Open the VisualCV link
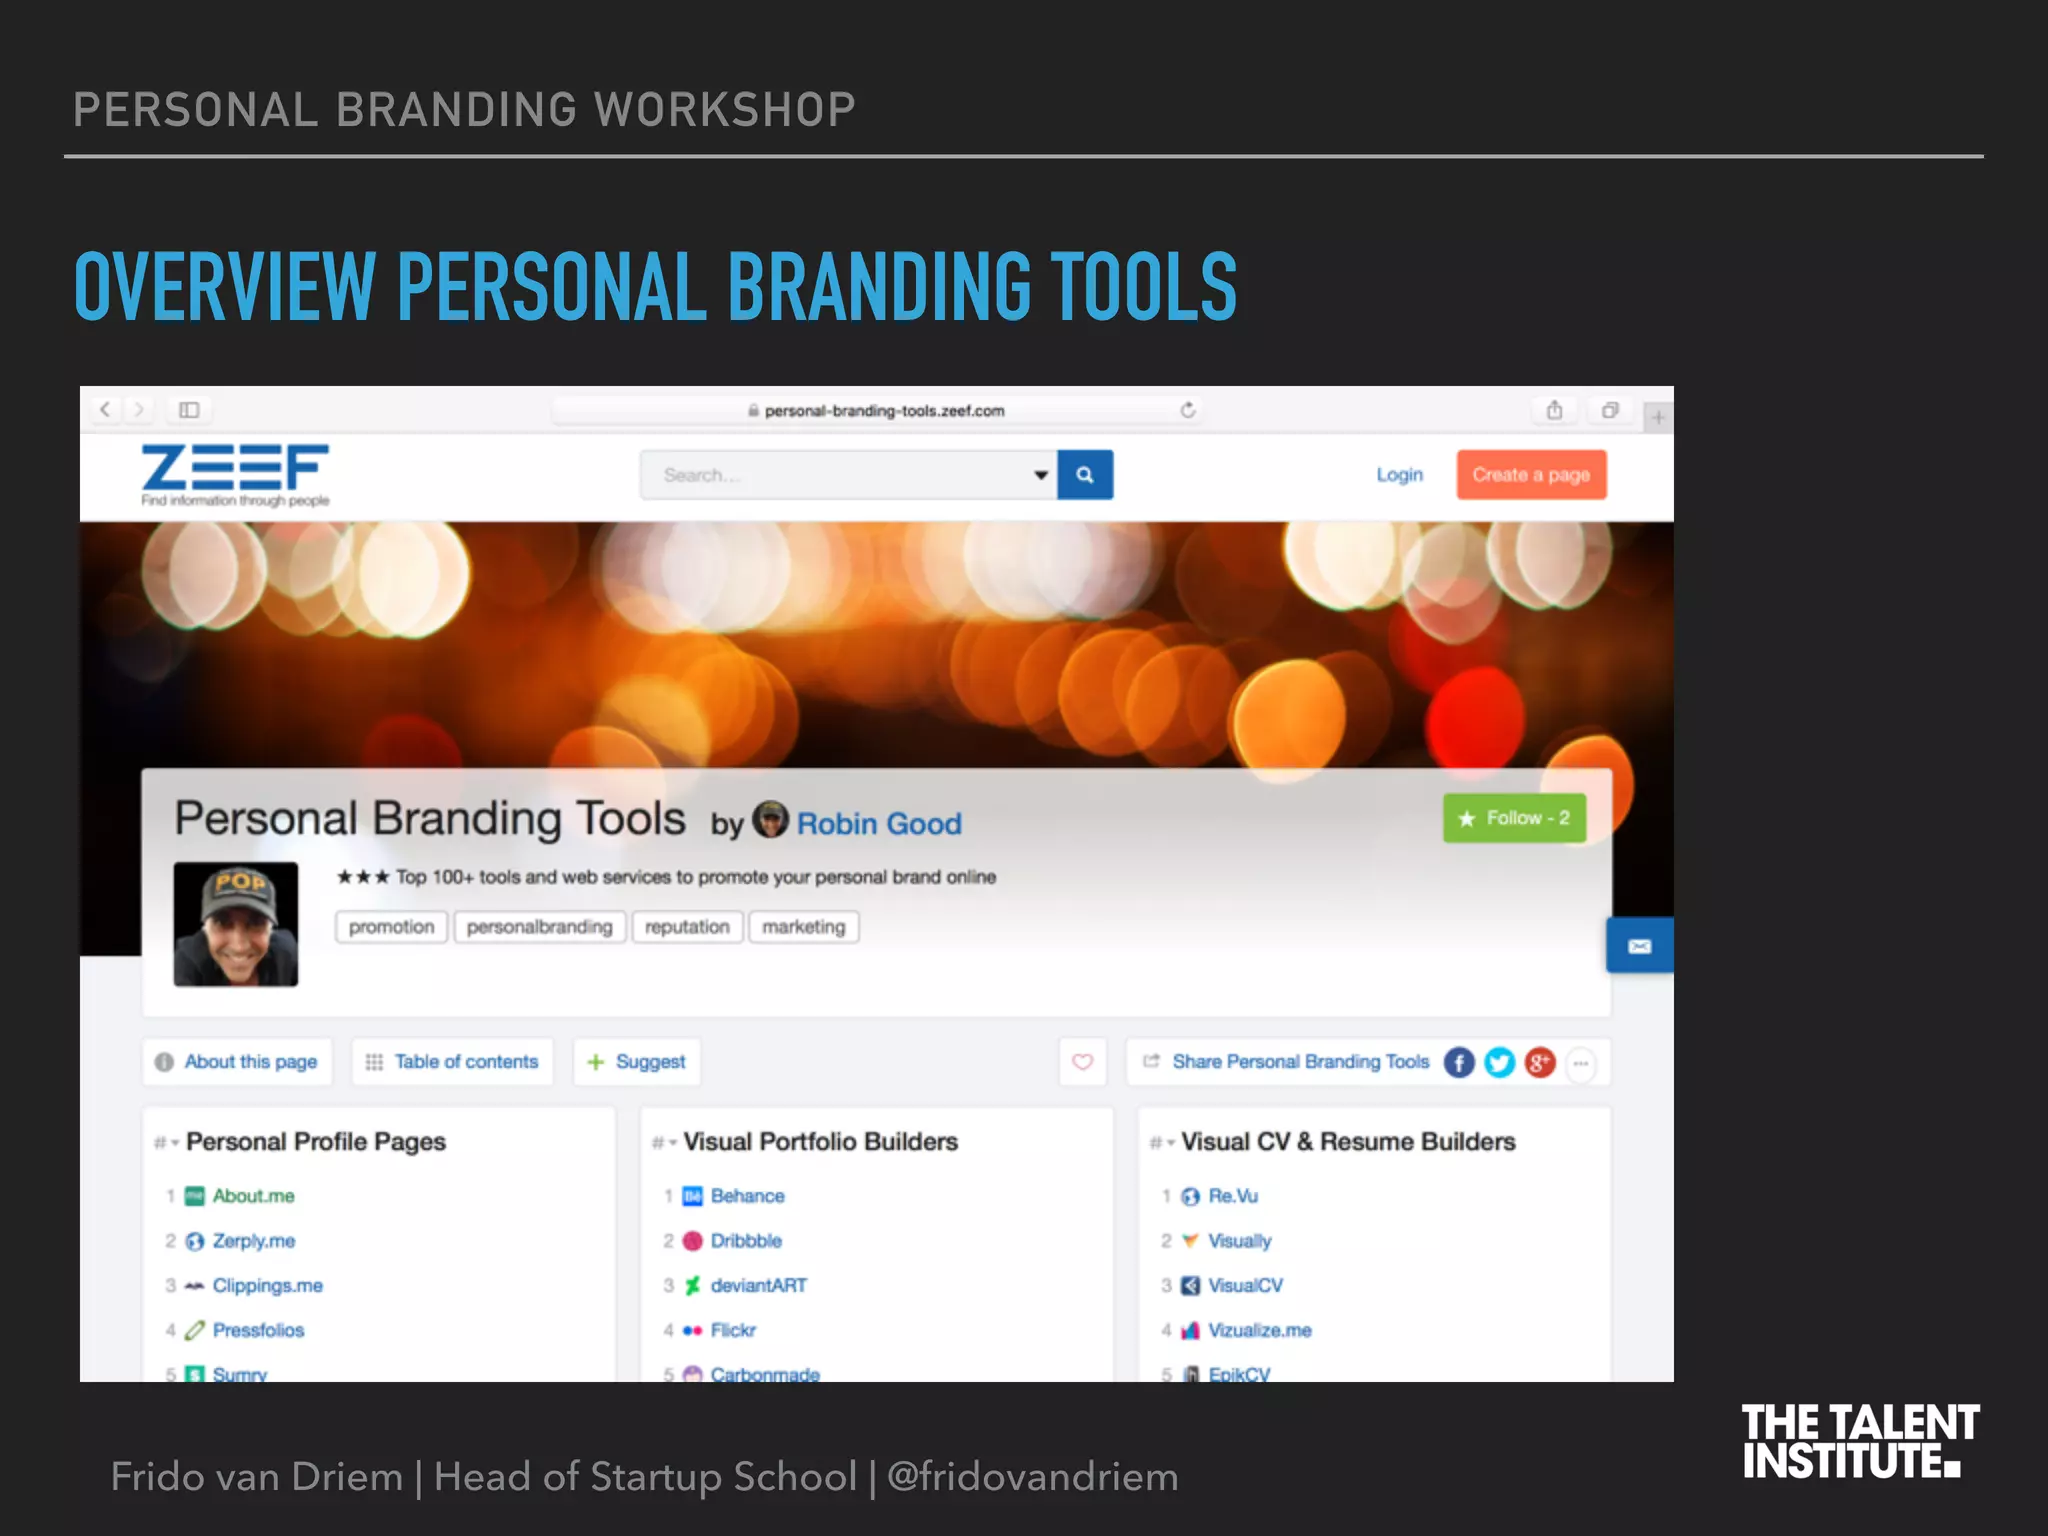The width and height of the screenshot is (2048, 1536). pos(1245,1286)
